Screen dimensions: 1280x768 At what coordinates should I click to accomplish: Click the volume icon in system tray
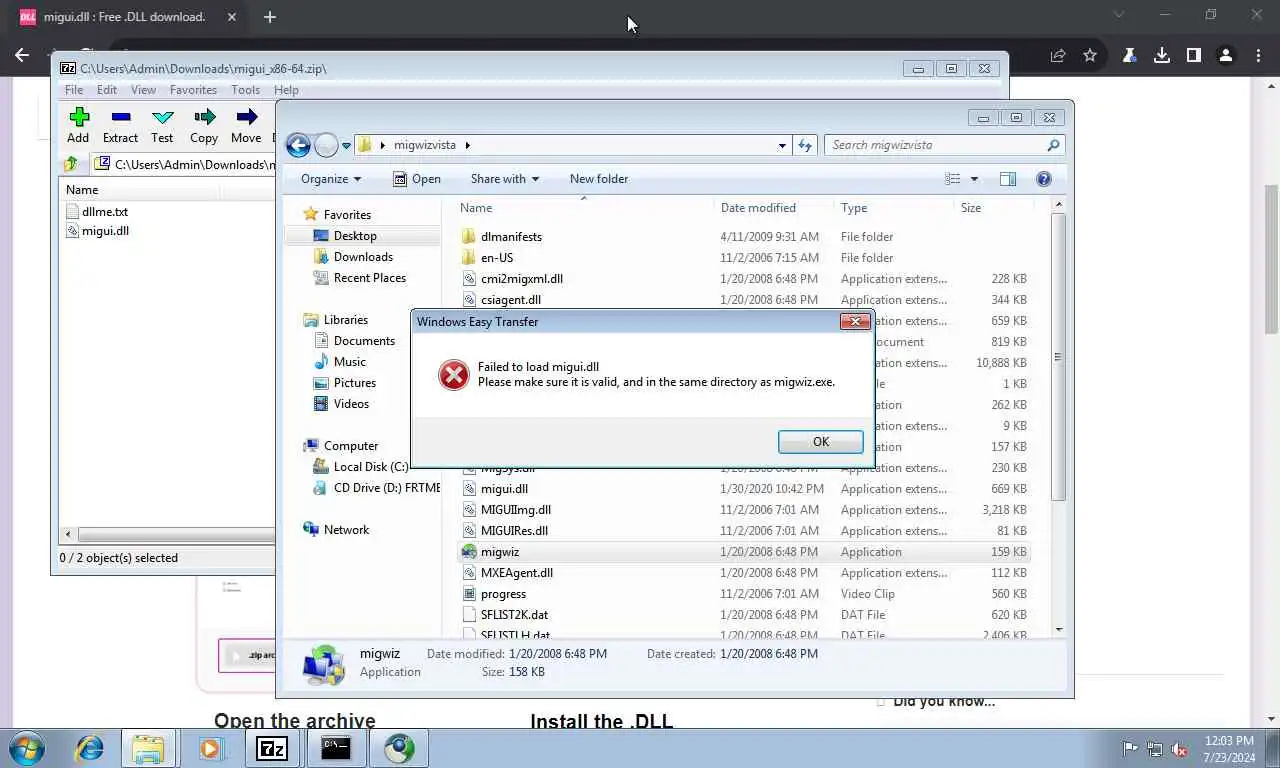pyautogui.click(x=1178, y=748)
